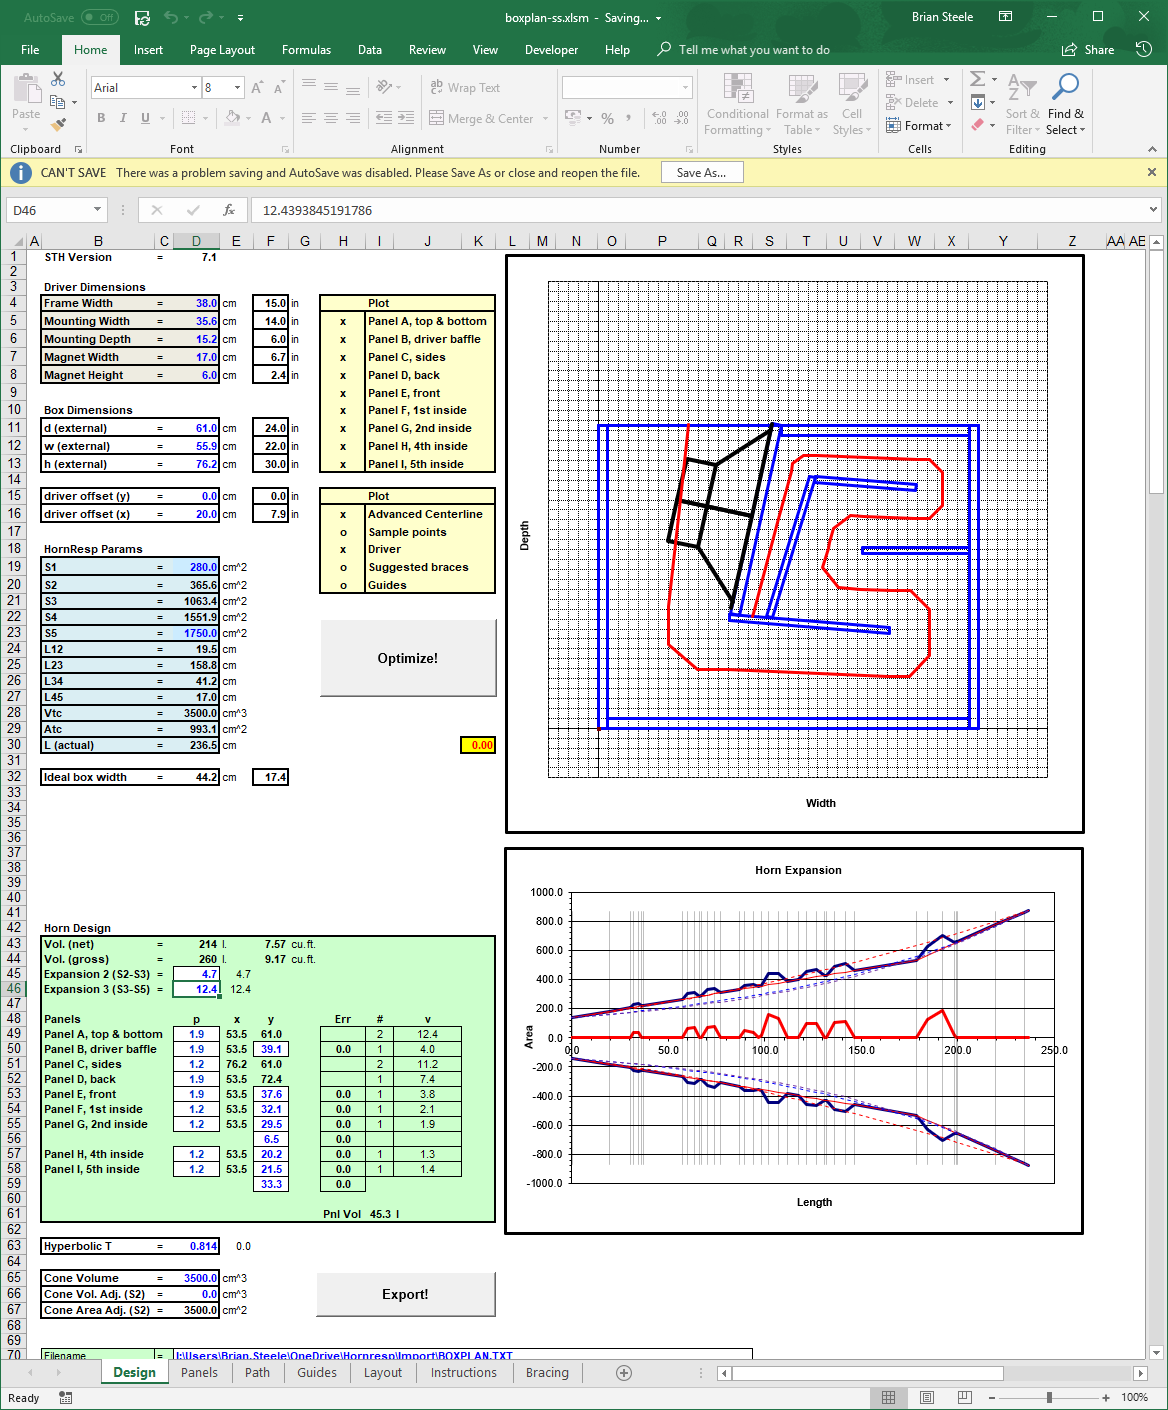Open the Format cells dropdown
1168x1410 pixels.
click(919, 126)
